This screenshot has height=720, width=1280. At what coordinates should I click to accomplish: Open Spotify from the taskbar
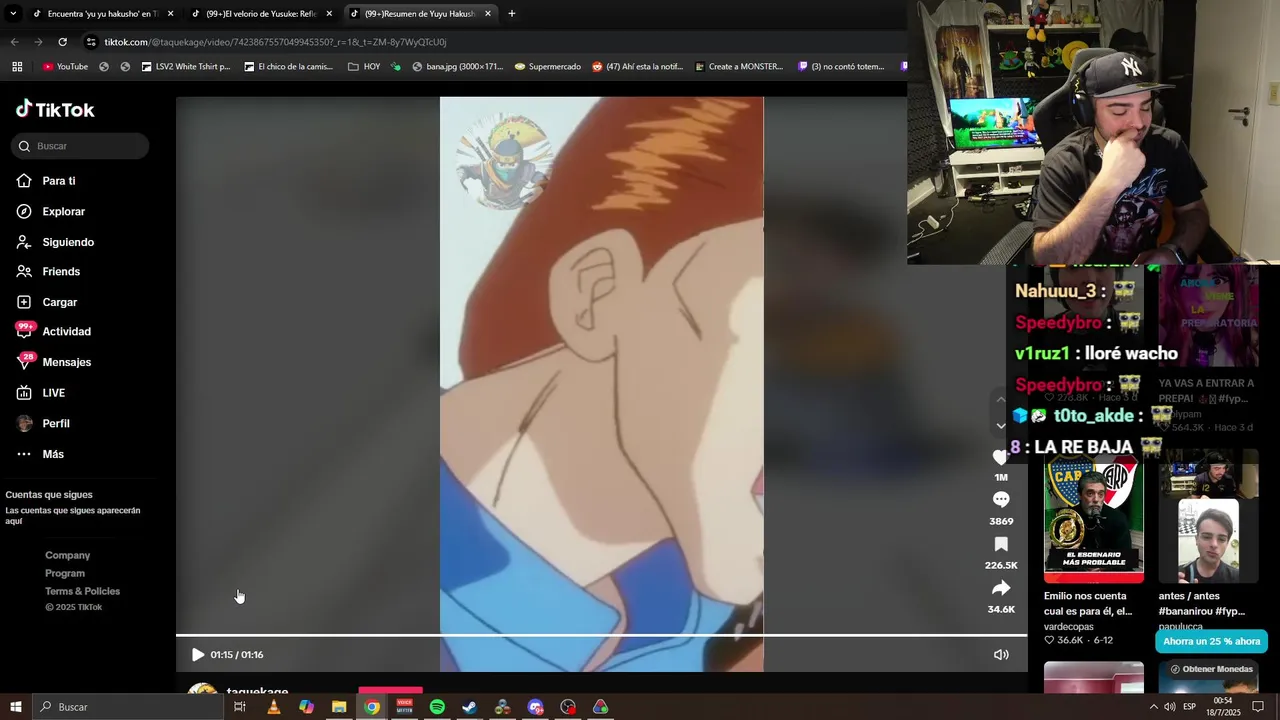coord(437,707)
